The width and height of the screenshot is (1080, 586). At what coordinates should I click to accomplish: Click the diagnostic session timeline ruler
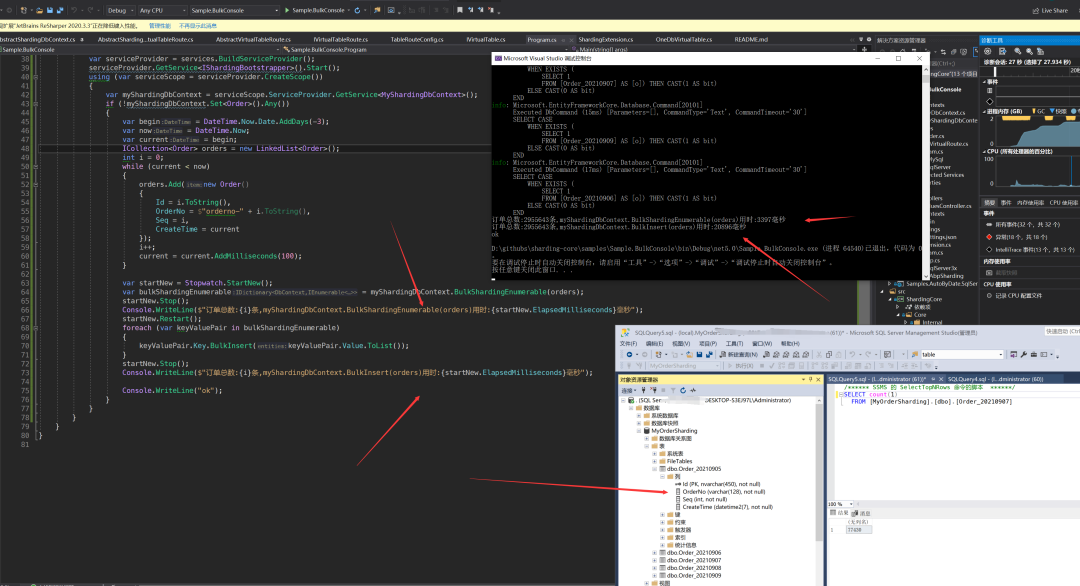click(1031, 71)
